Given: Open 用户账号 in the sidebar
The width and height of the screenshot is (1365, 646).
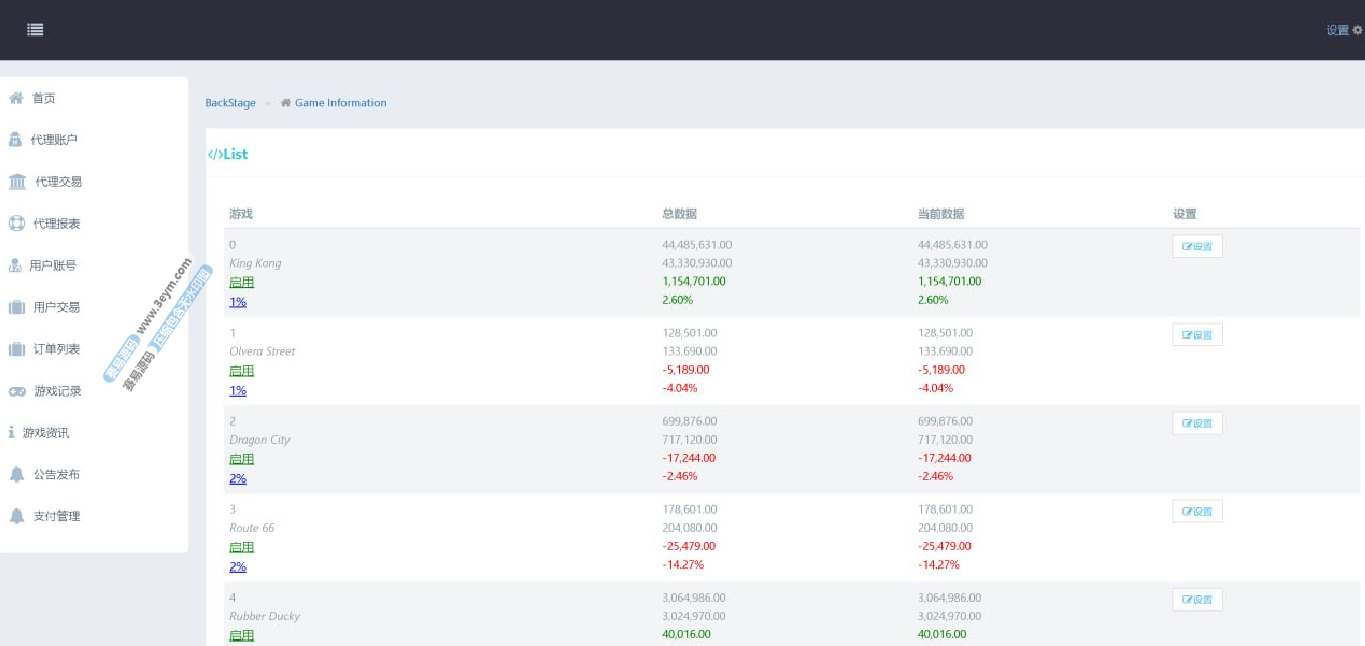Looking at the screenshot, I should click(53, 266).
